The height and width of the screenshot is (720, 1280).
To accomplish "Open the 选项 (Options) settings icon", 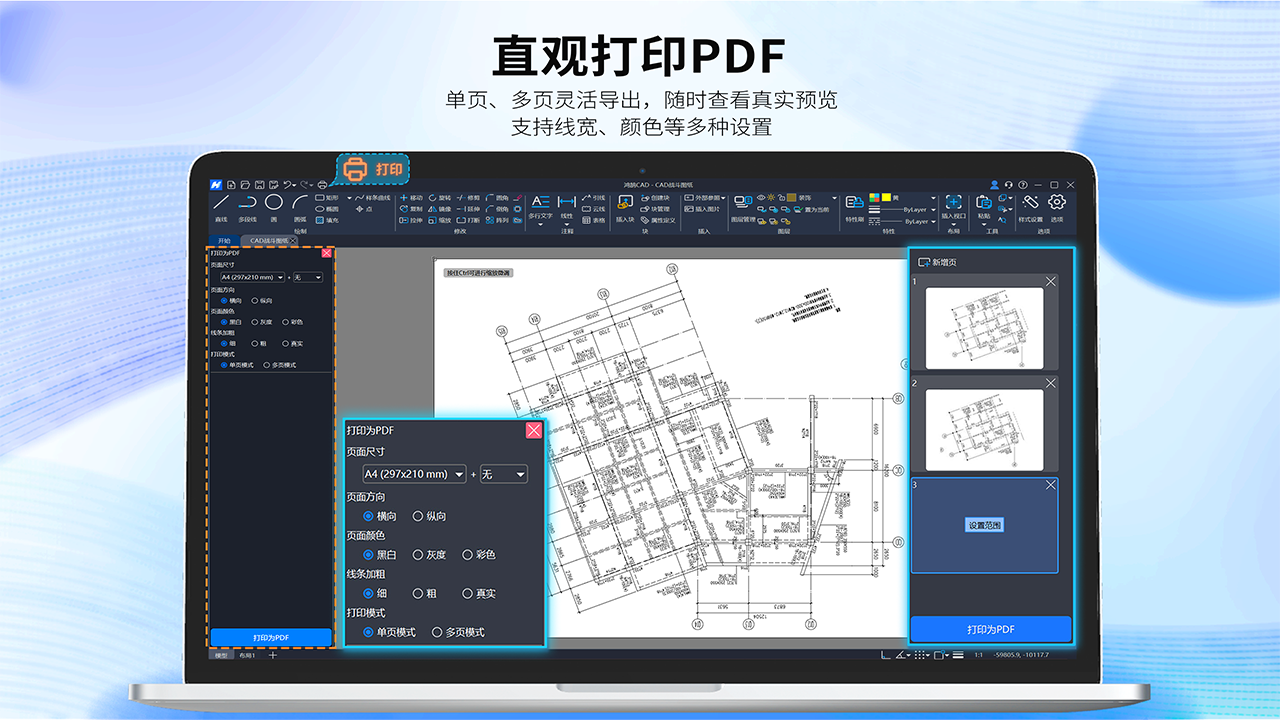I will point(1057,203).
